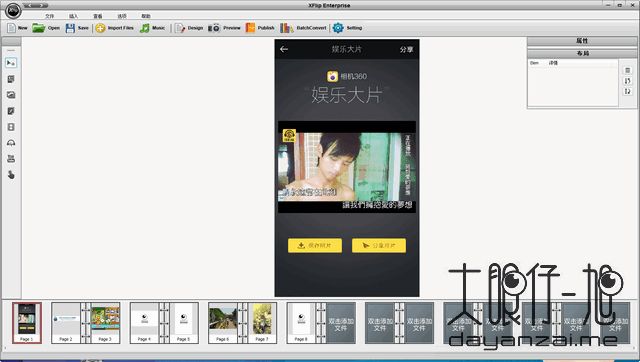Click the back arrow in the phone preview
This screenshot has height=362, width=640.
point(284,49)
